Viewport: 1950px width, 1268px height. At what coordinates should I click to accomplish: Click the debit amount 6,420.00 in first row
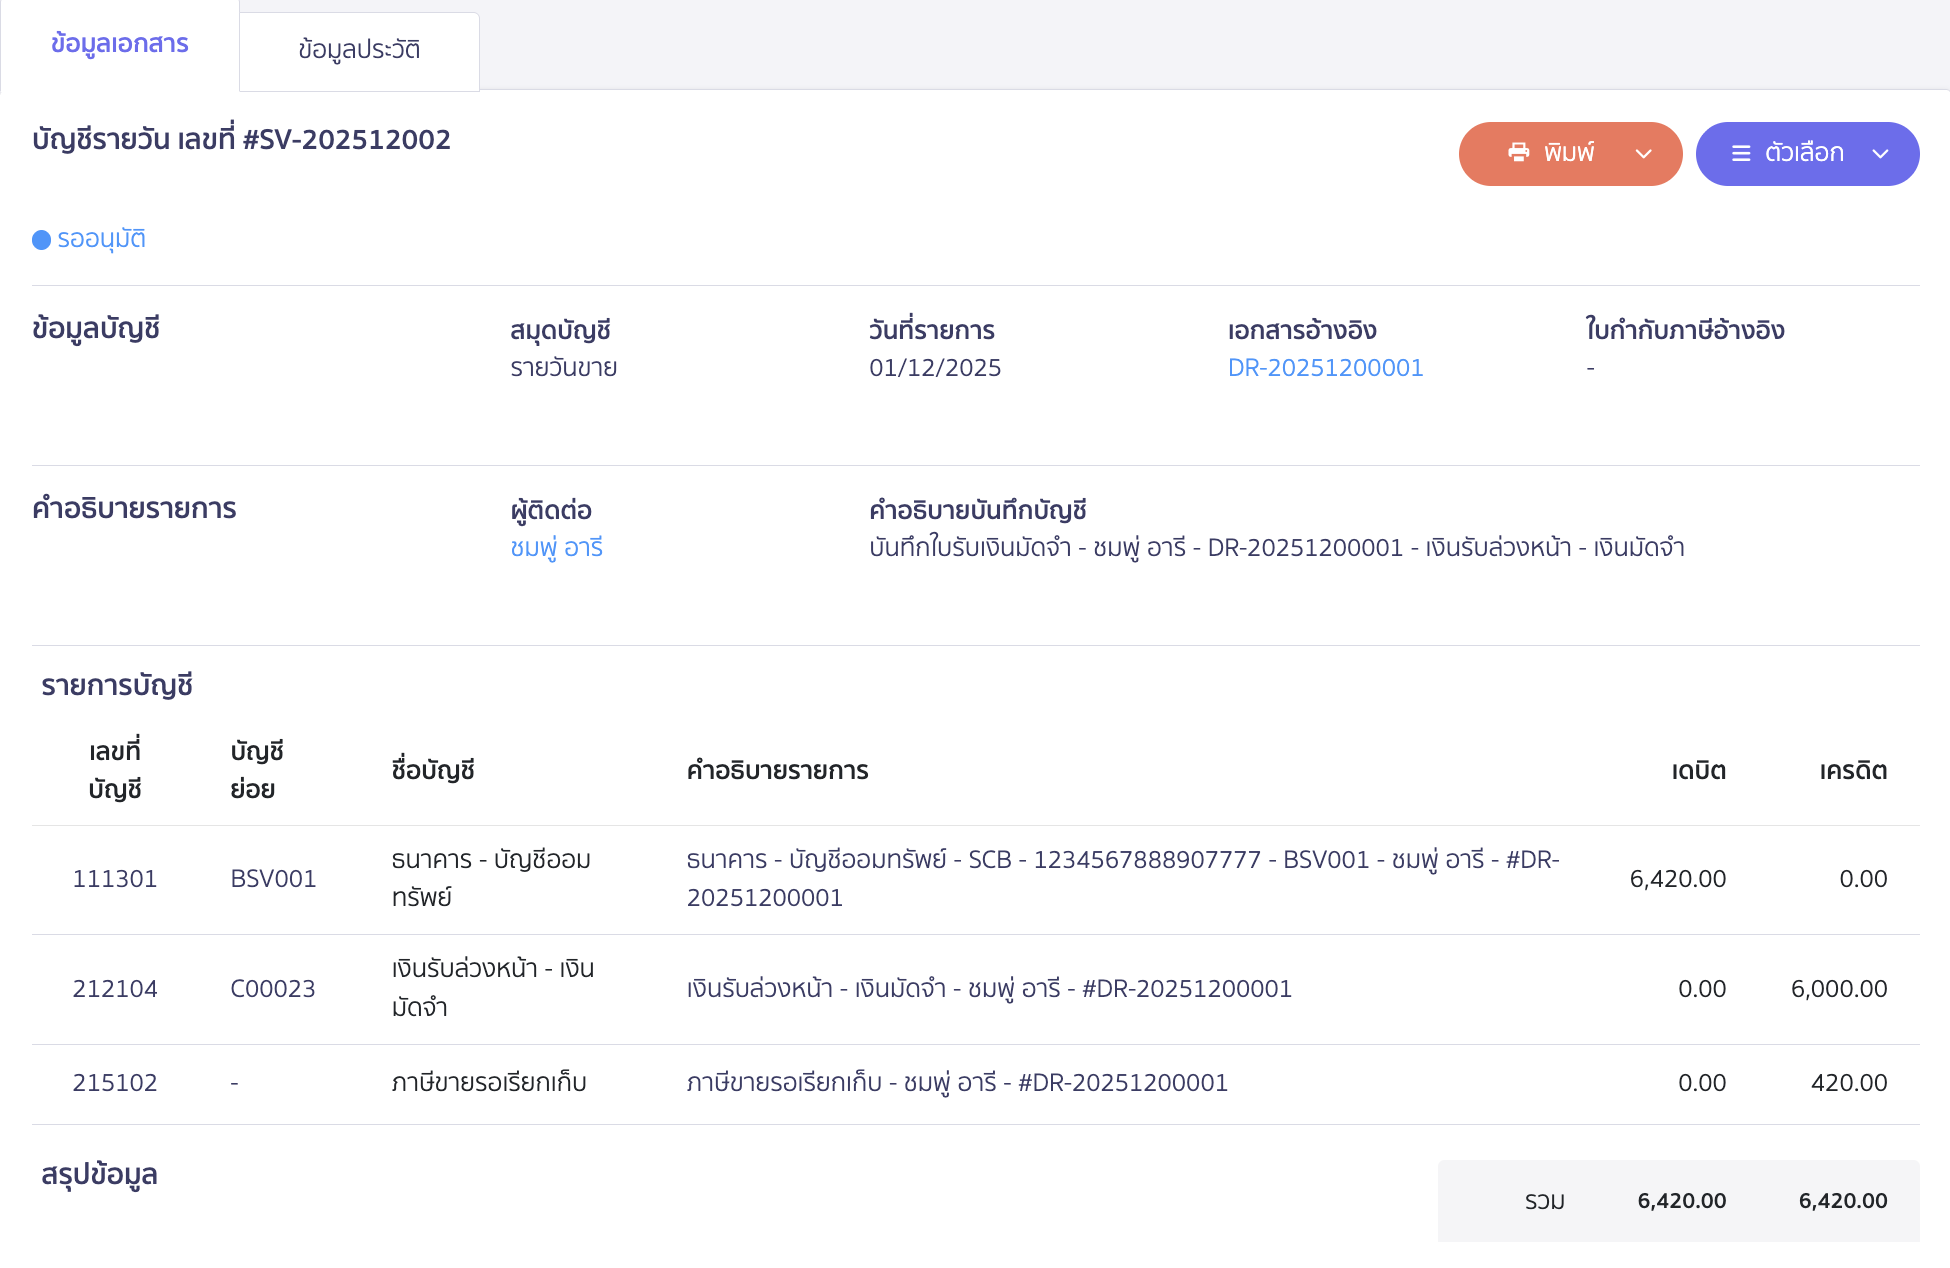(1678, 879)
